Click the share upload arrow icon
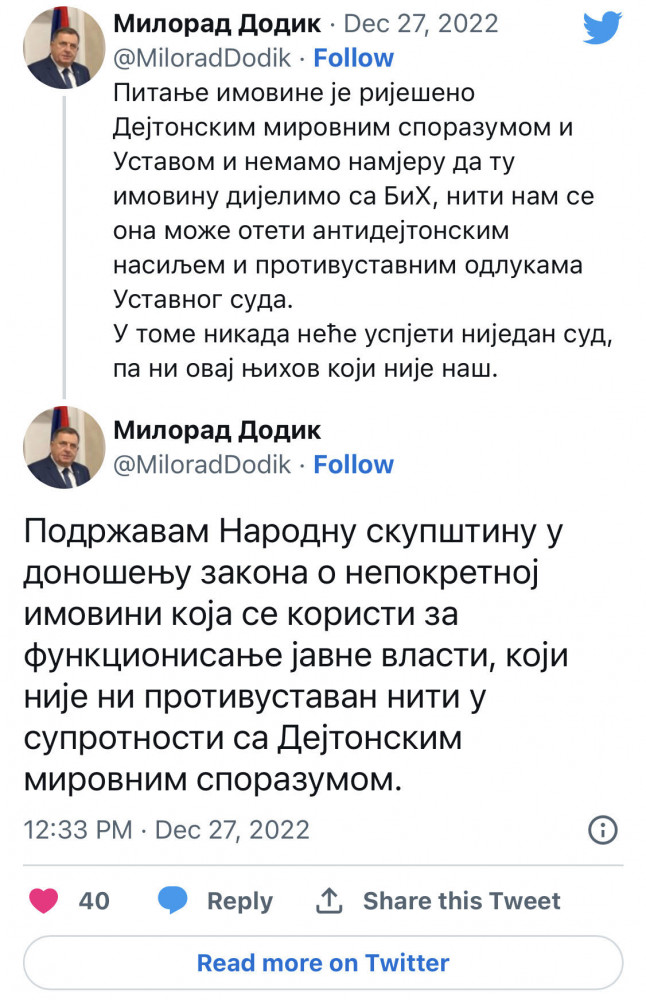This screenshot has height=1000, width=646. tap(329, 901)
